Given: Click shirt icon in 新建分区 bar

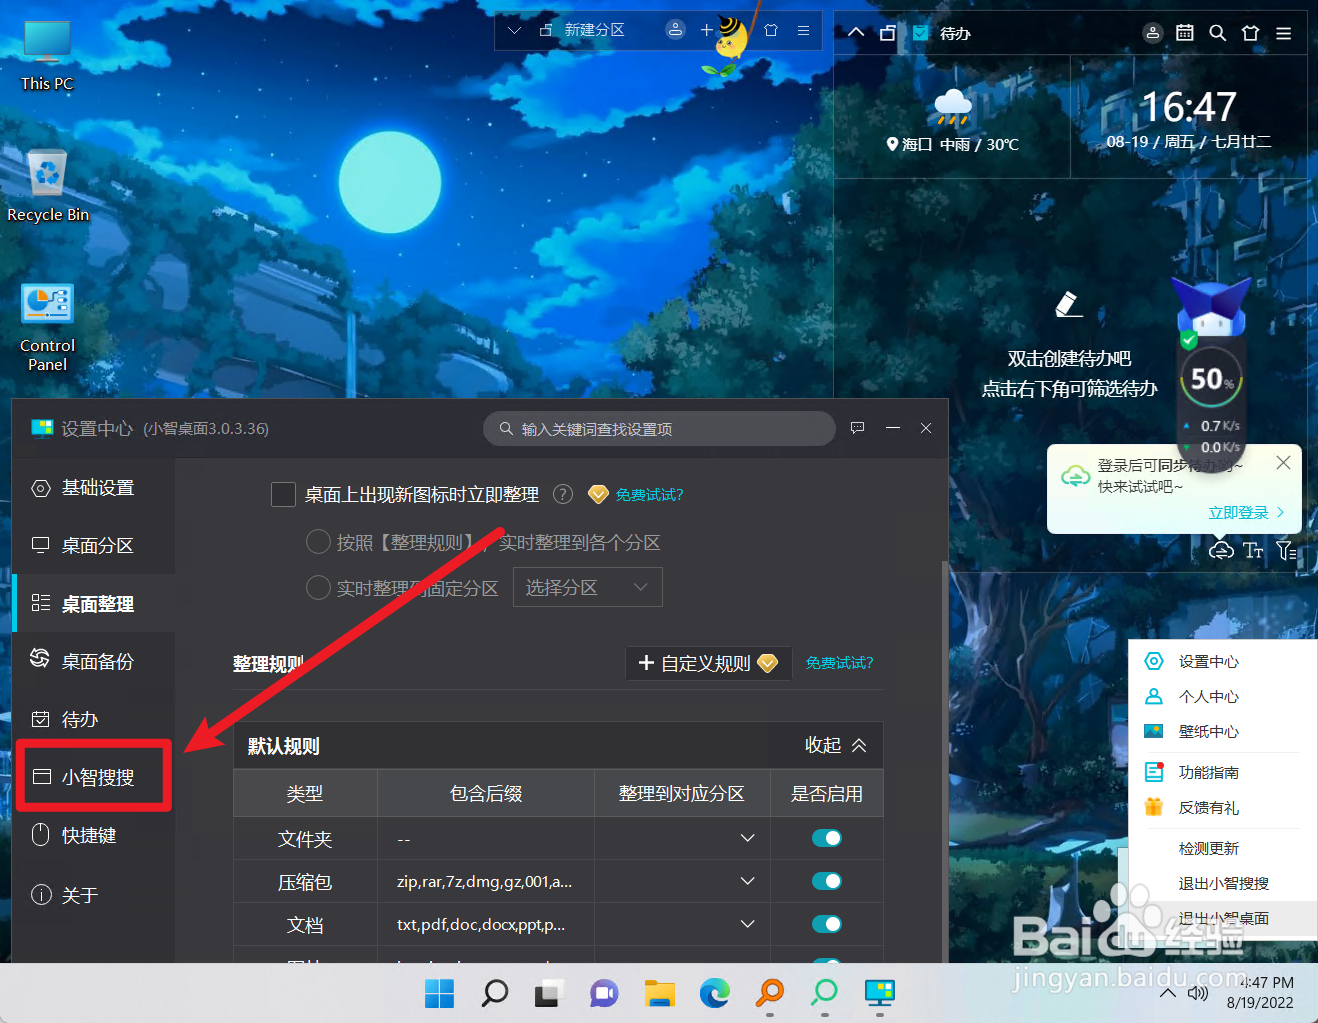Looking at the screenshot, I should click(x=771, y=31).
